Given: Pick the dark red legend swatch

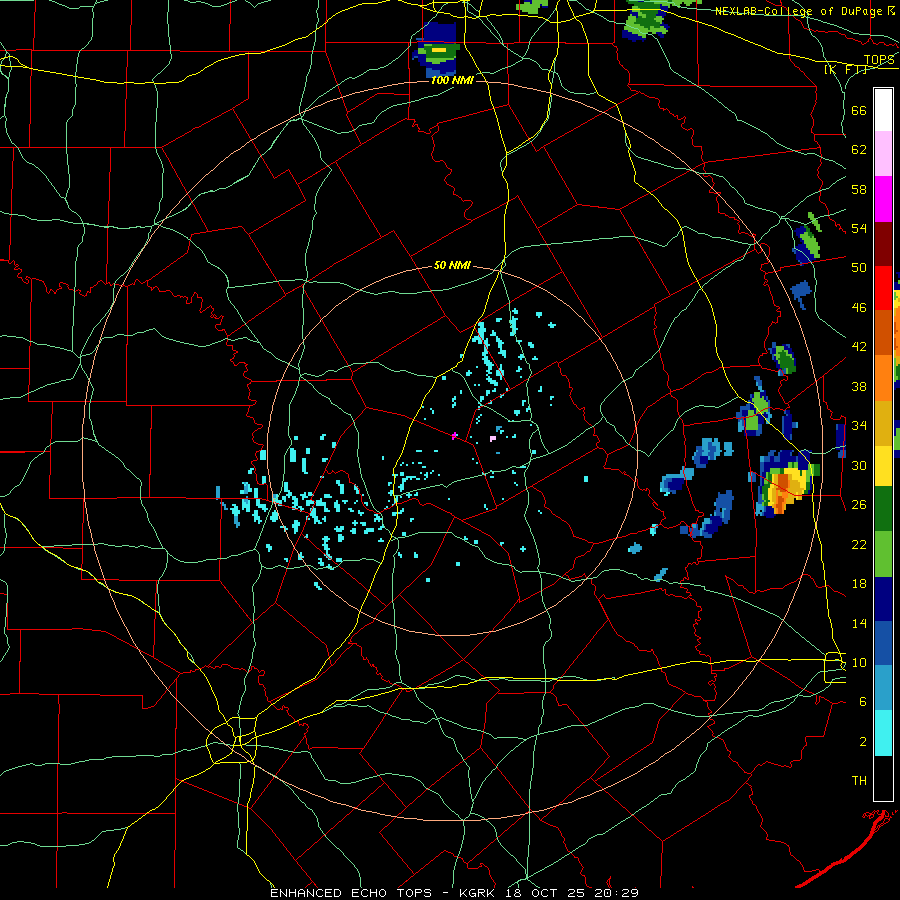Looking at the screenshot, I should [x=883, y=243].
